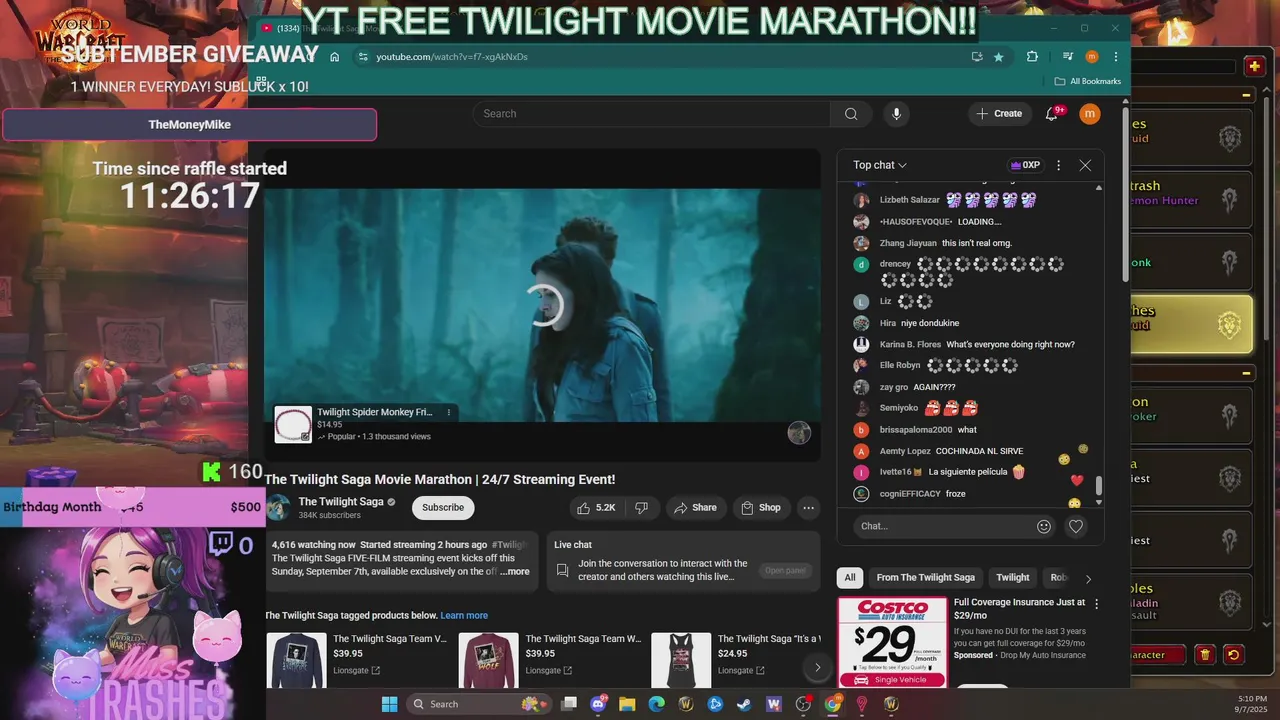Screen dimensions: 1280x720
Task: Click the gold plus button in WoW window
Action: coord(1254,66)
